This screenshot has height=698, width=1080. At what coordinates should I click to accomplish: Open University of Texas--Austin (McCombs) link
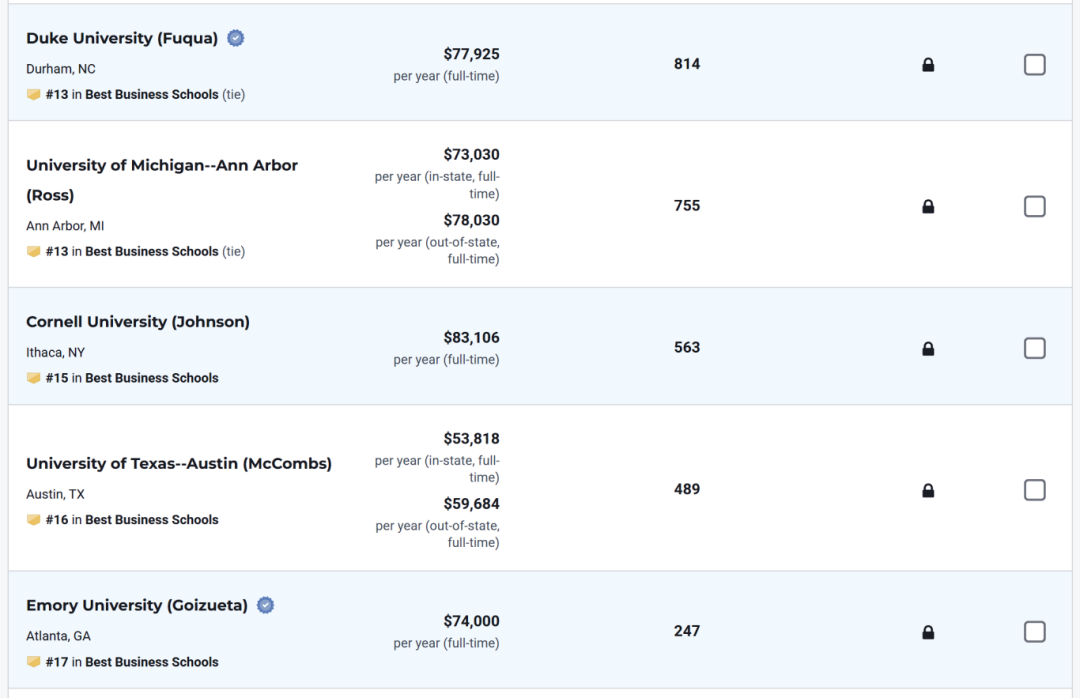(179, 464)
